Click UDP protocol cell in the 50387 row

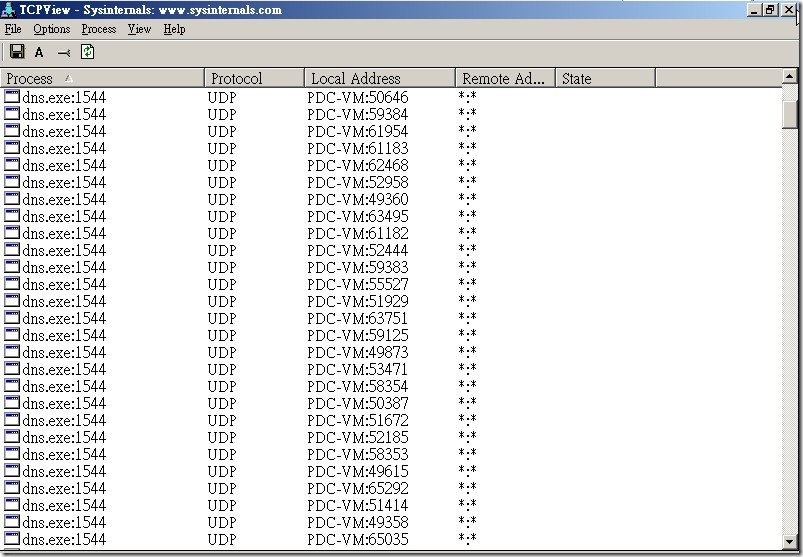pos(222,403)
